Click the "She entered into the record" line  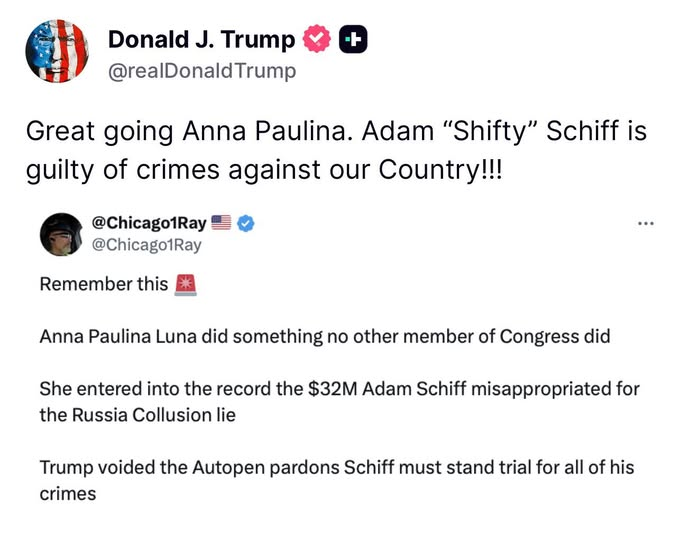pyautogui.click(x=339, y=388)
